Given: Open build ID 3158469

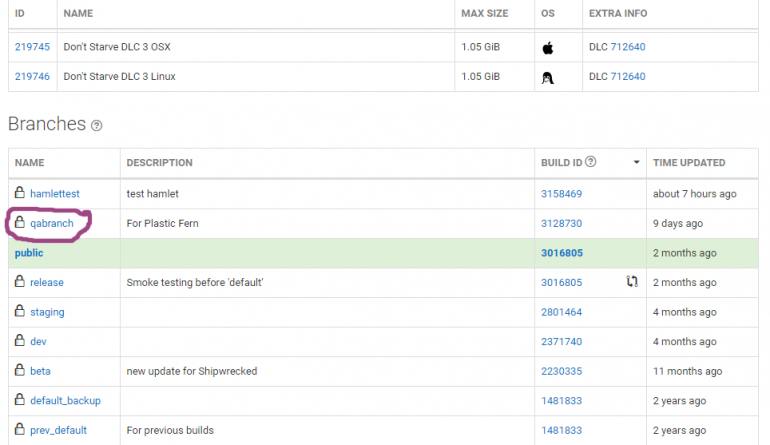Looking at the screenshot, I should click(x=561, y=194).
